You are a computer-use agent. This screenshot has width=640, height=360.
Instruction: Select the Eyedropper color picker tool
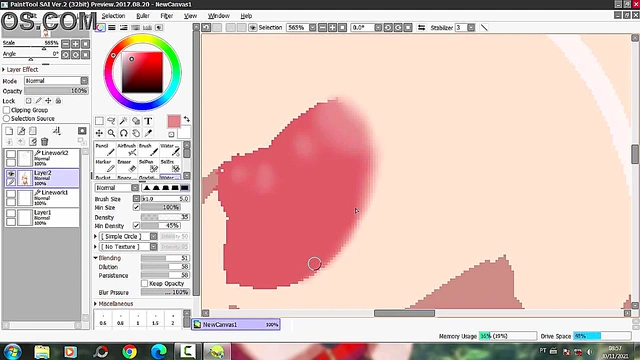[148, 133]
